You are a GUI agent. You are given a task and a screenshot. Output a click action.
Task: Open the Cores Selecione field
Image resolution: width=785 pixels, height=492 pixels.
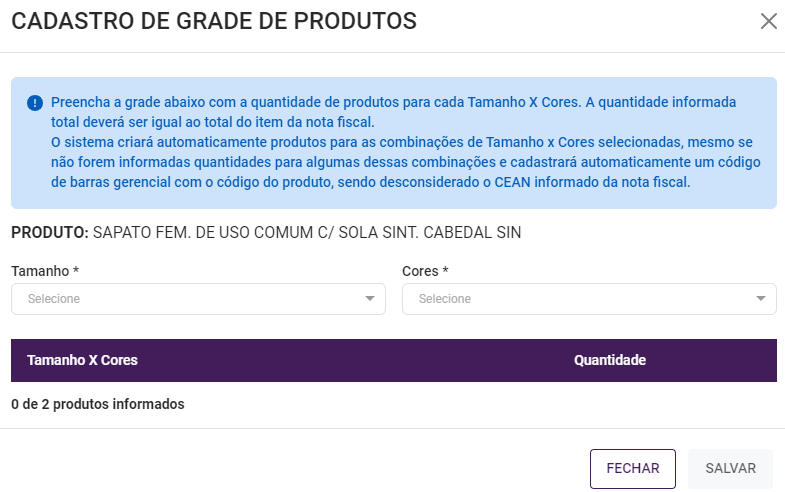tap(580, 298)
